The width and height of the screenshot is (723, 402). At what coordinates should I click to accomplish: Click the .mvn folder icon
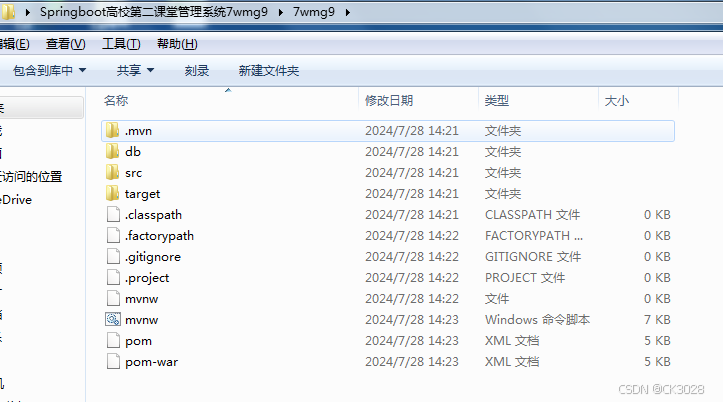(113, 130)
